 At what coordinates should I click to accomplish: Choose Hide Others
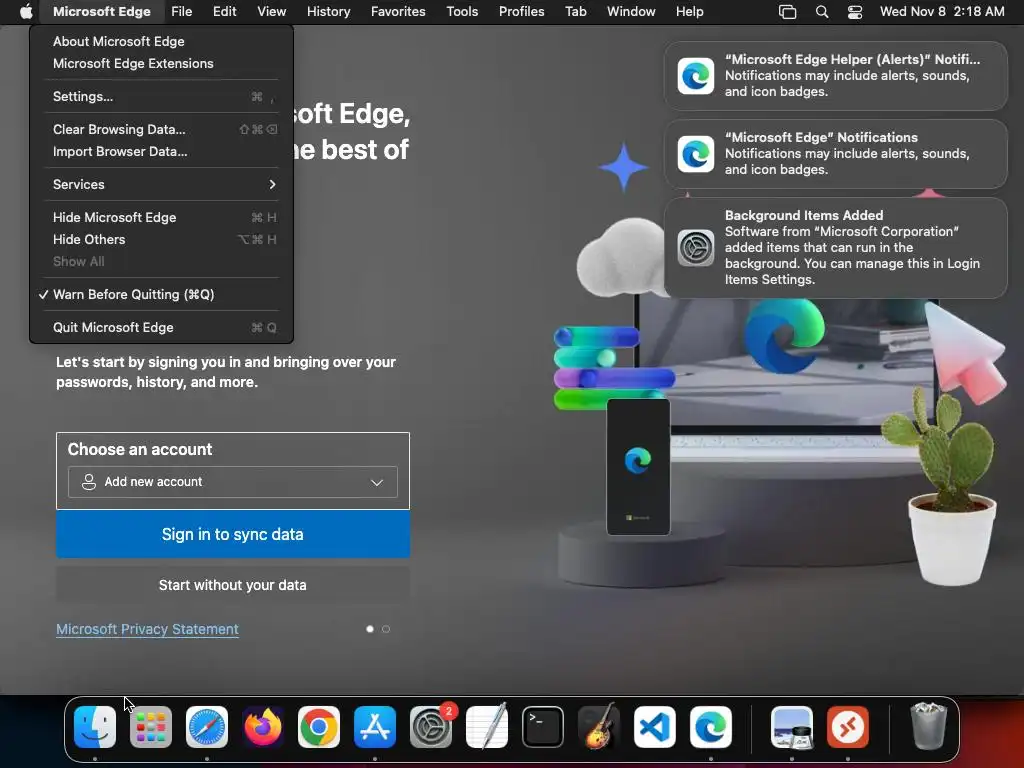(161, 240)
